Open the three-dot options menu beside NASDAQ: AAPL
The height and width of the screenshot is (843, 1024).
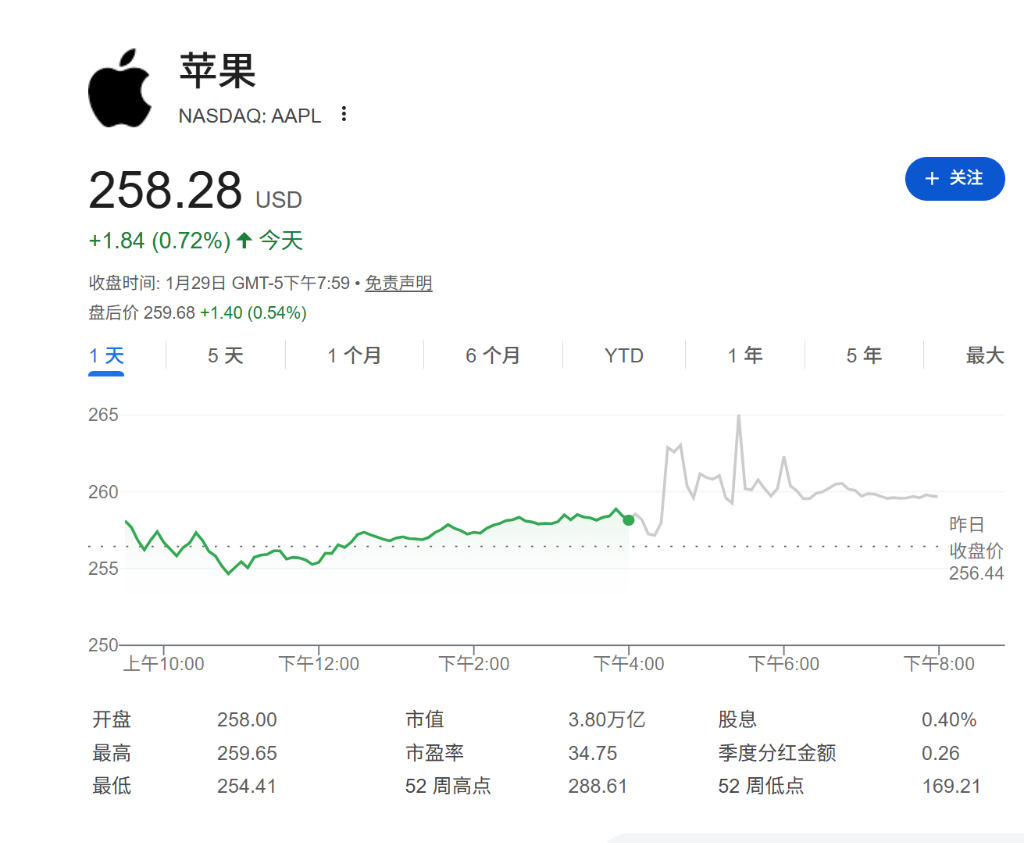pyautogui.click(x=342, y=114)
